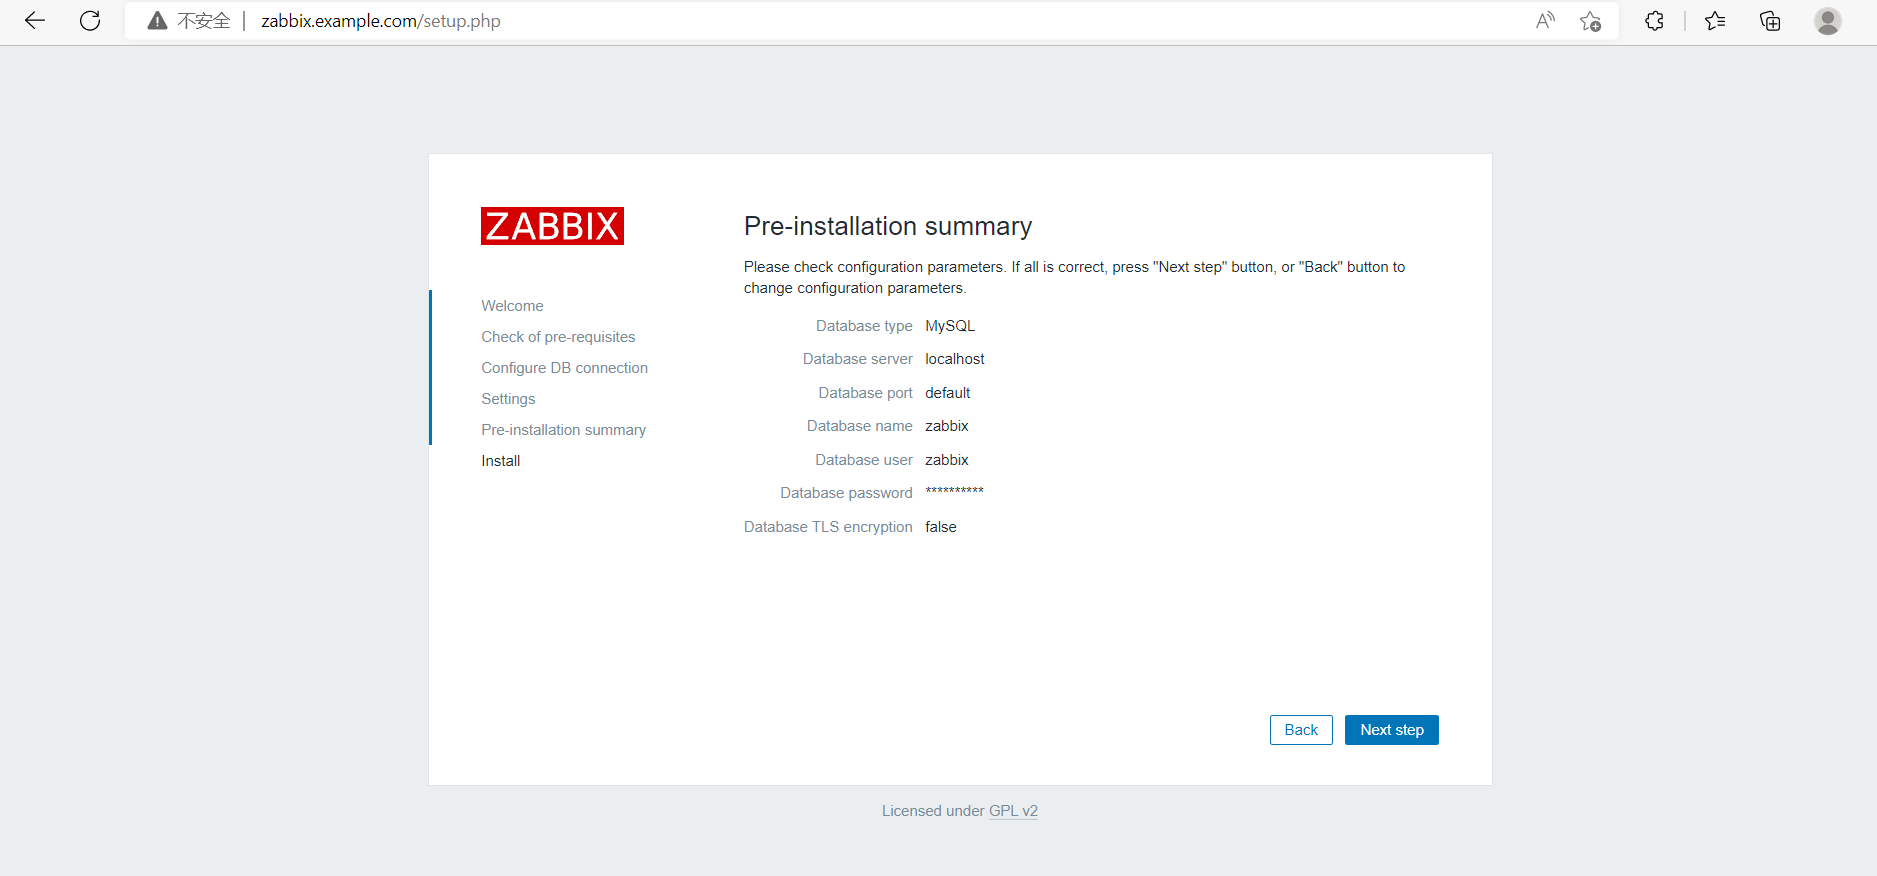1877x876 pixels.
Task: Click the default database port value
Action: click(x=948, y=393)
